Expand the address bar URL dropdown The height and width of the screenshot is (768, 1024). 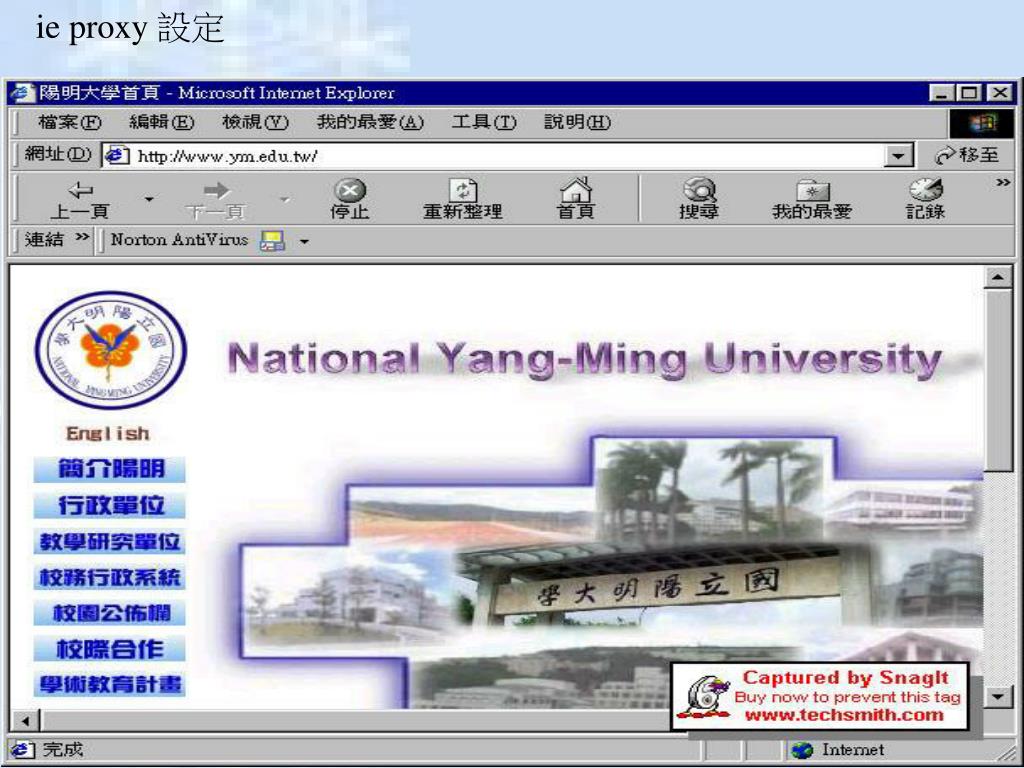(899, 156)
